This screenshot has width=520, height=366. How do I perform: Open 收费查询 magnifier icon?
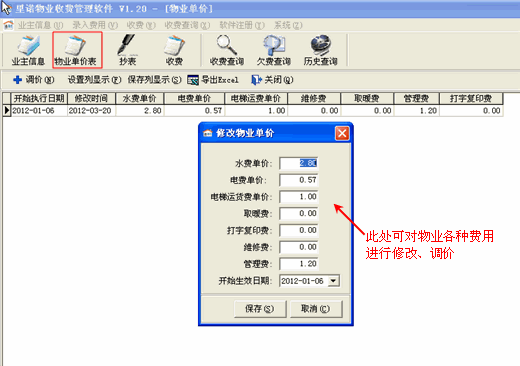pyautogui.click(x=227, y=50)
